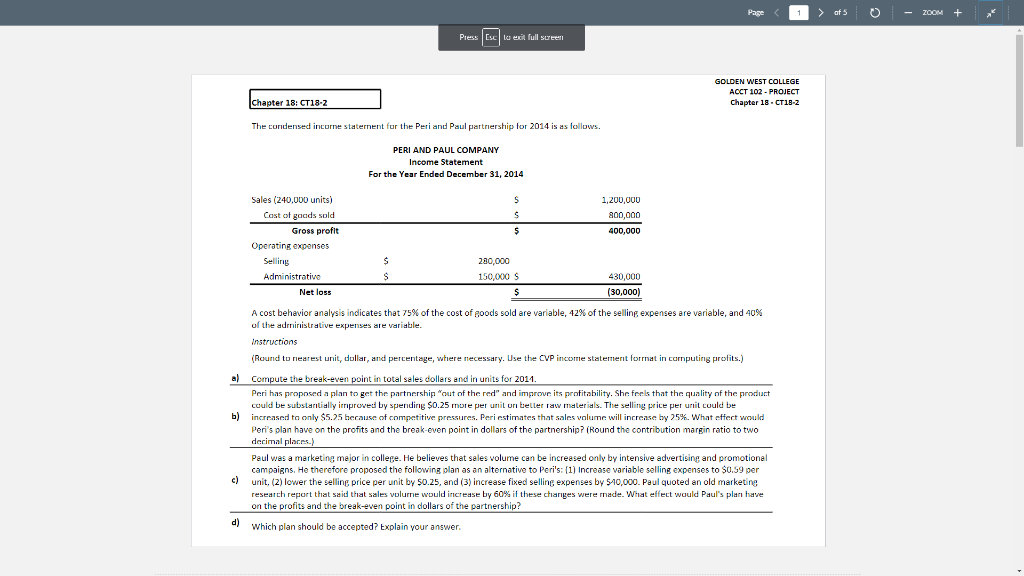Rotate the document icon
Screen dimensions: 1024x576
pos(875,12)
